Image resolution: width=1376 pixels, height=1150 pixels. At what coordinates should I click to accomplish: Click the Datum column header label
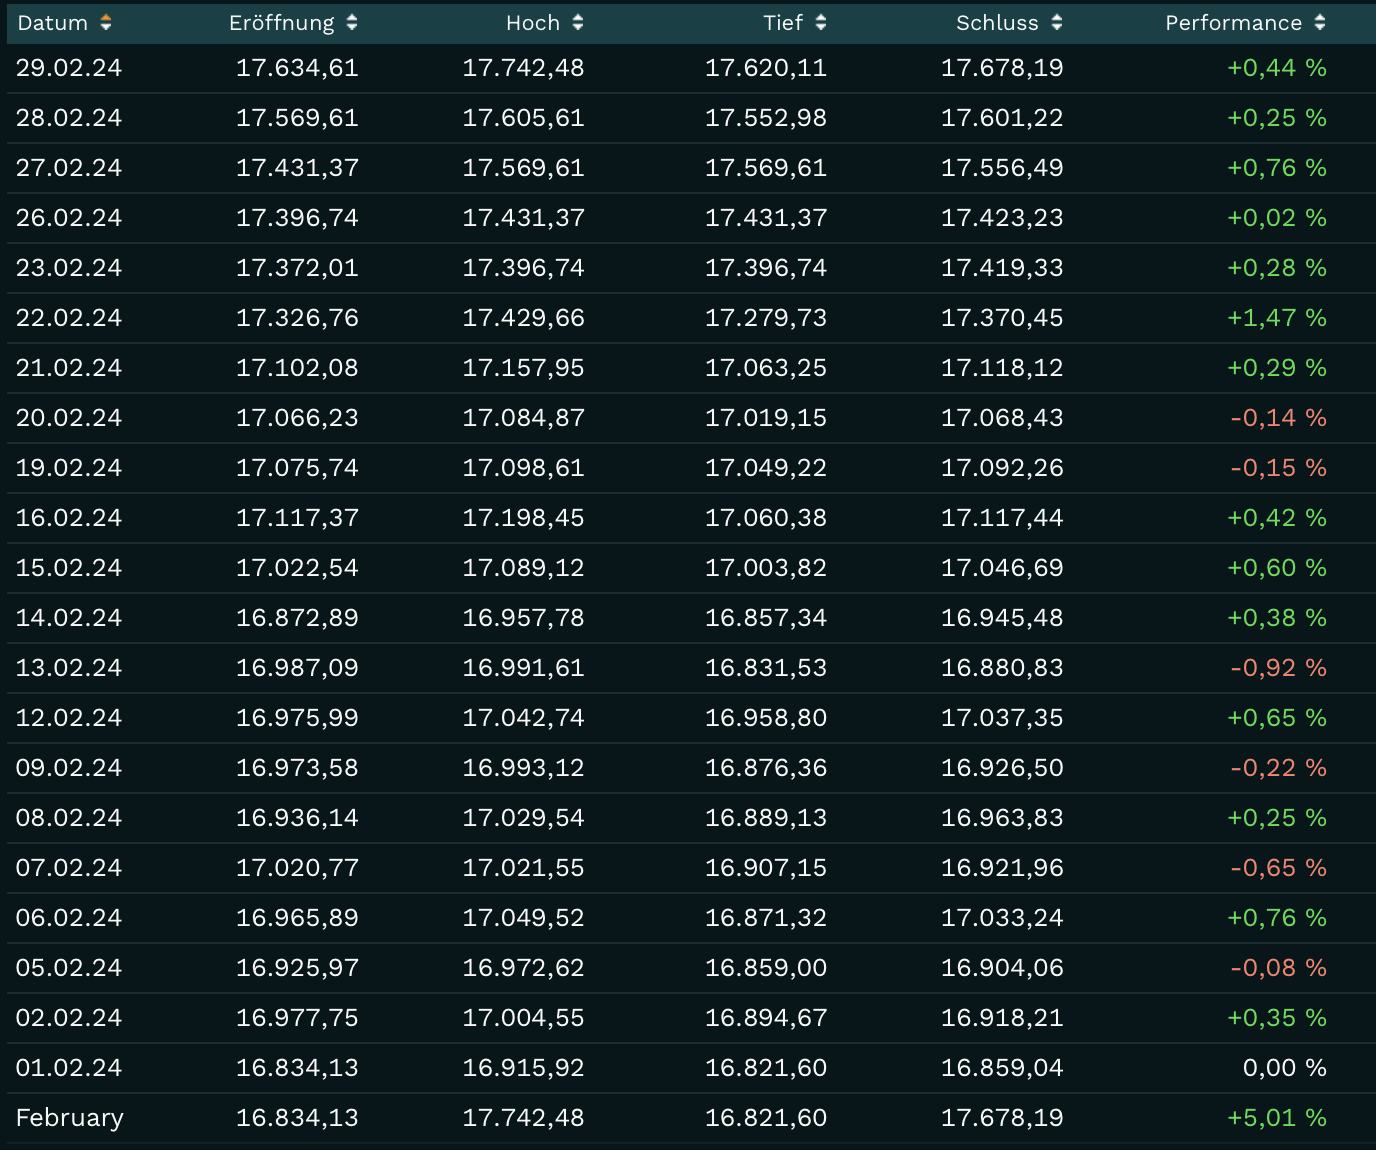click(53, 23)
